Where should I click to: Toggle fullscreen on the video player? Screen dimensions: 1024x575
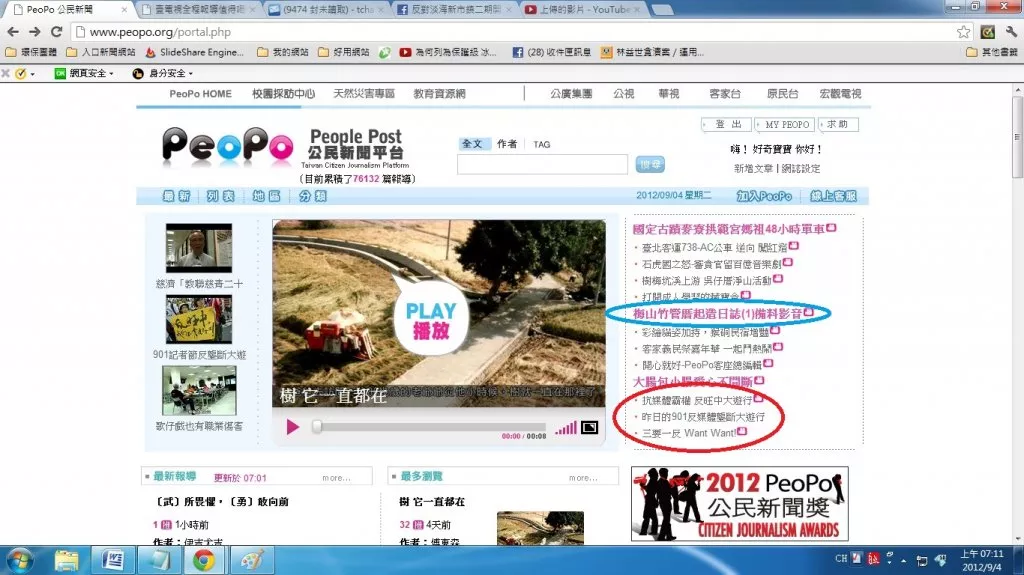tap(589, 427)
